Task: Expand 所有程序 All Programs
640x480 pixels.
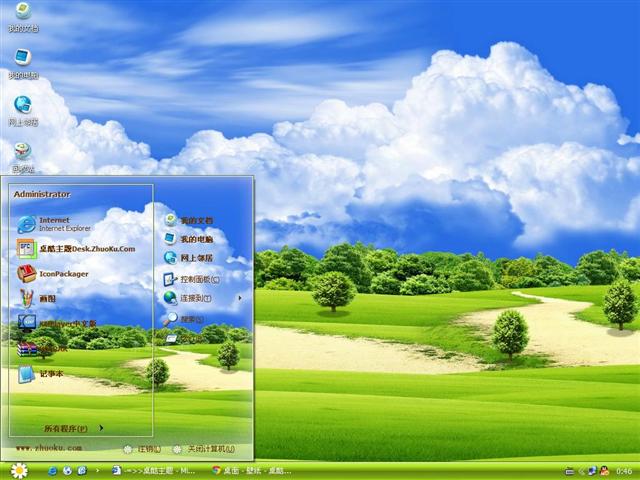Action: point(73,428)
